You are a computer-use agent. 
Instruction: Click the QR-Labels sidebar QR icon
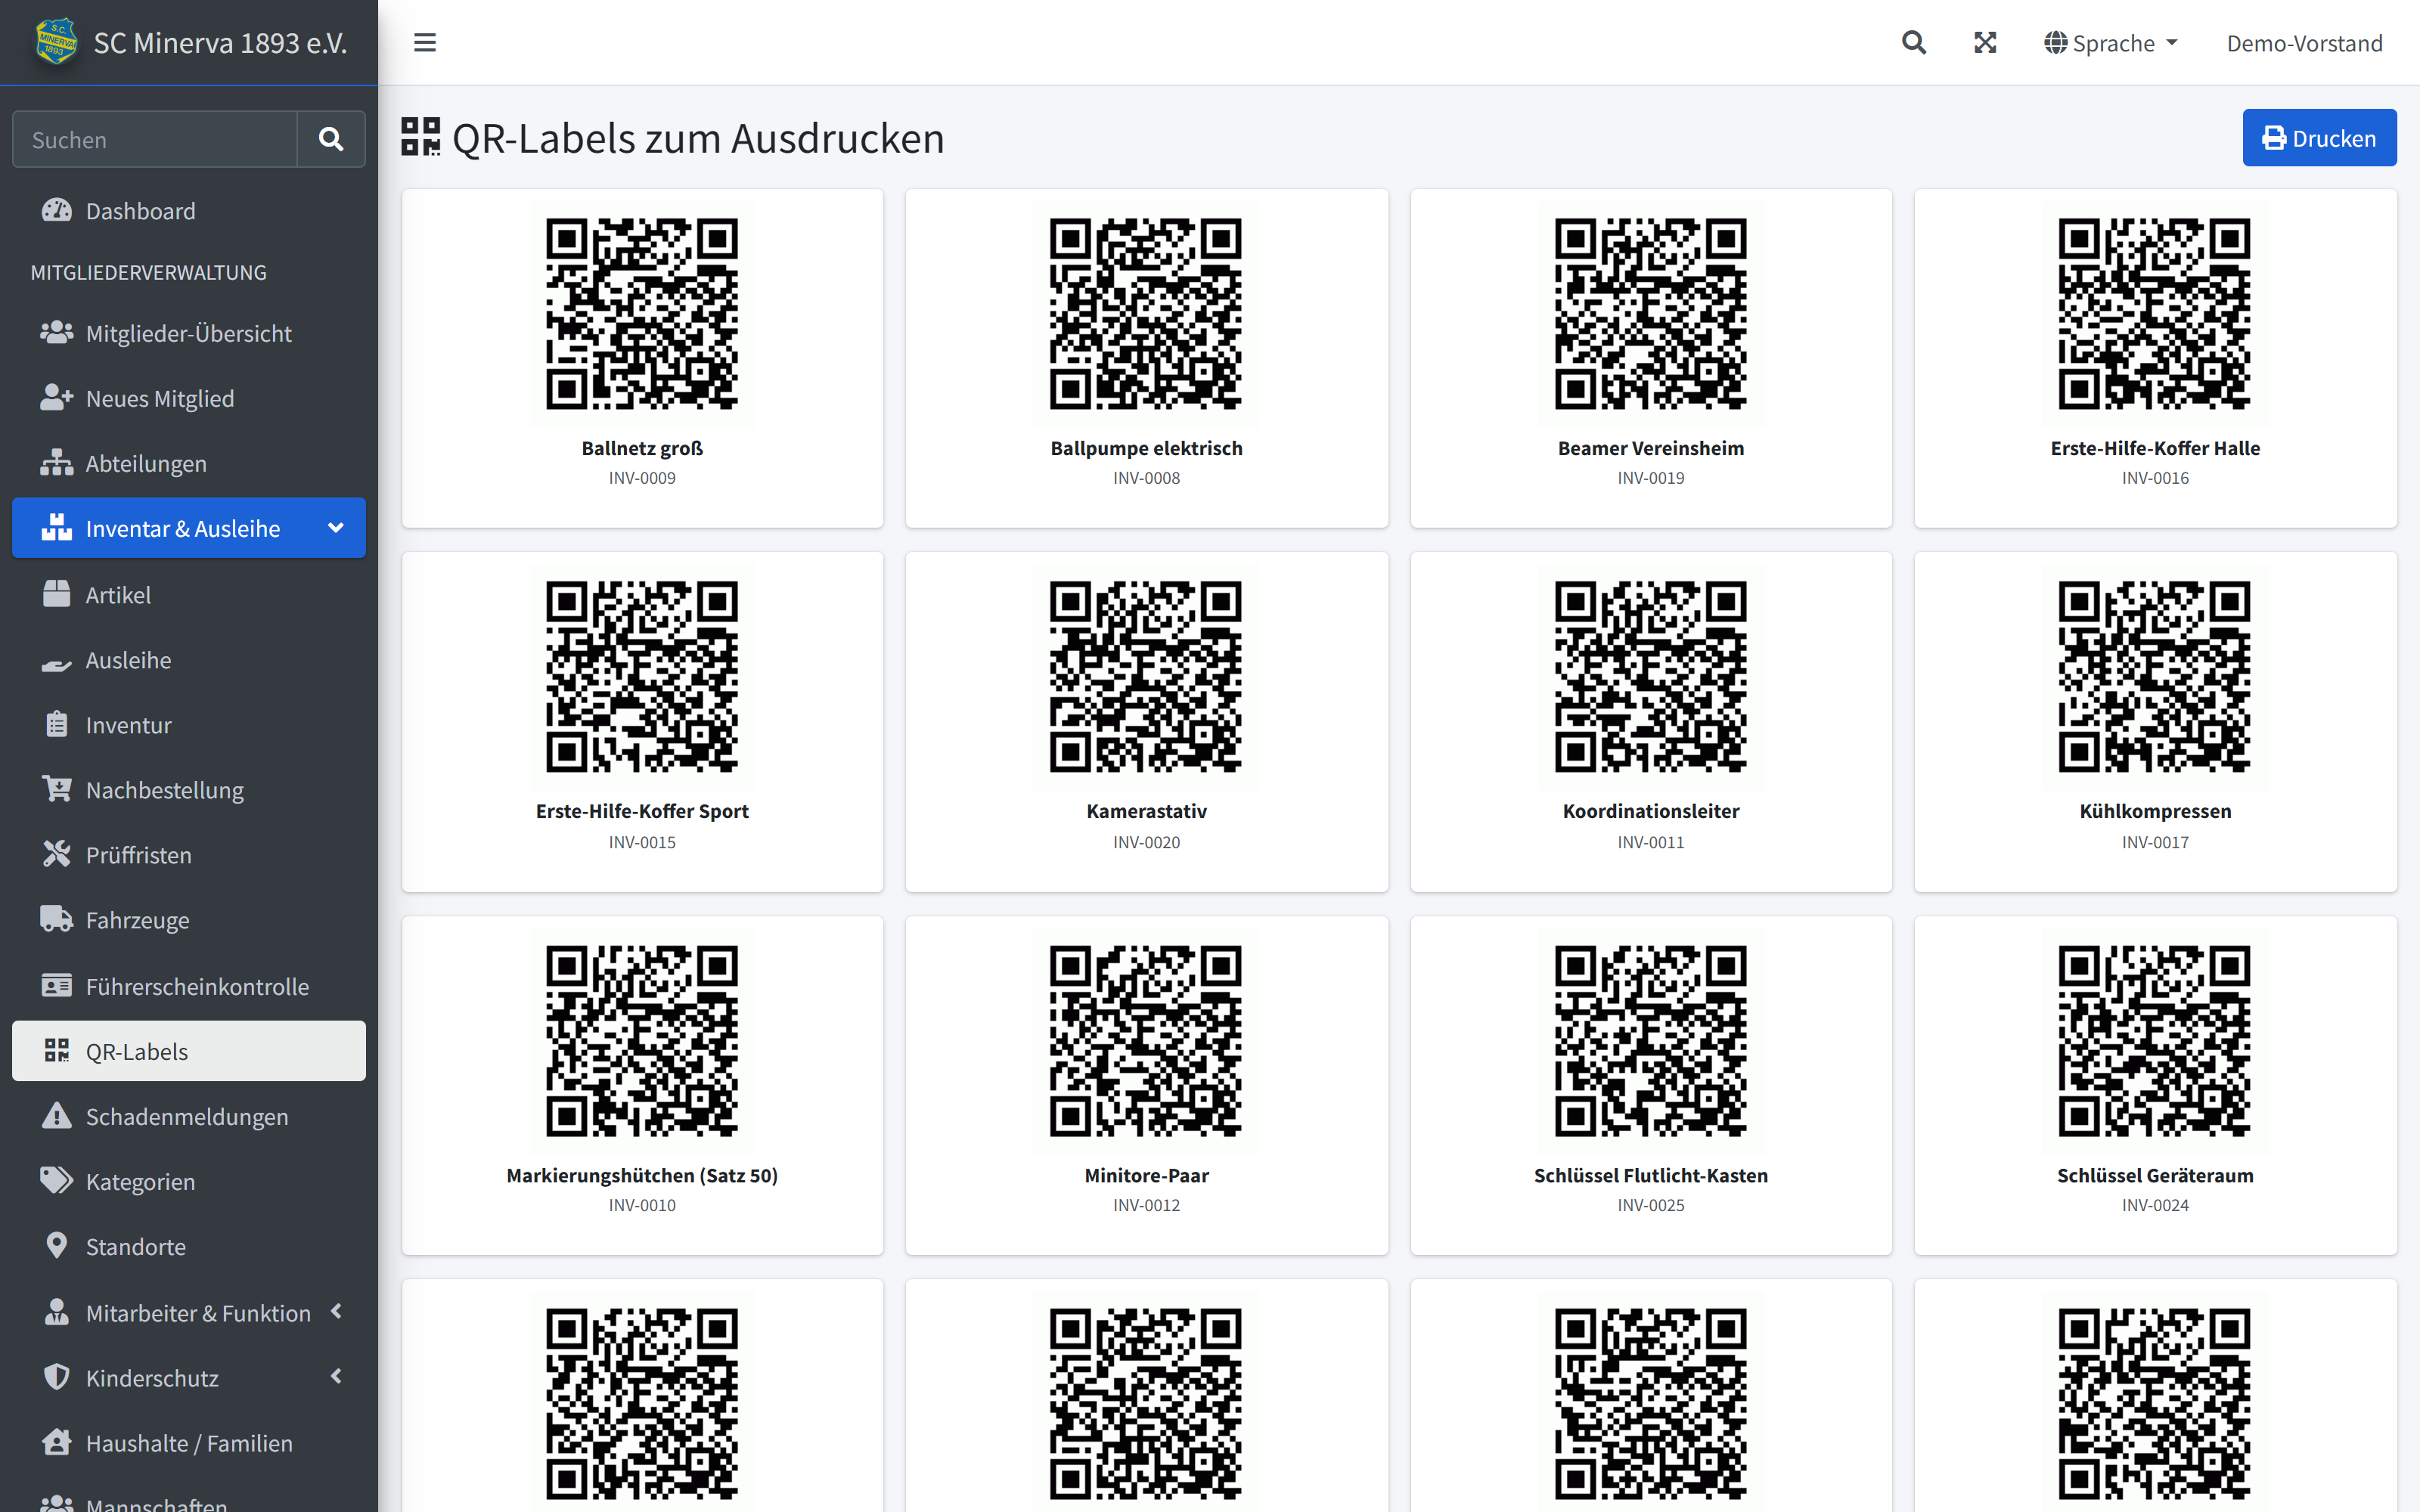pos(57,1050)
